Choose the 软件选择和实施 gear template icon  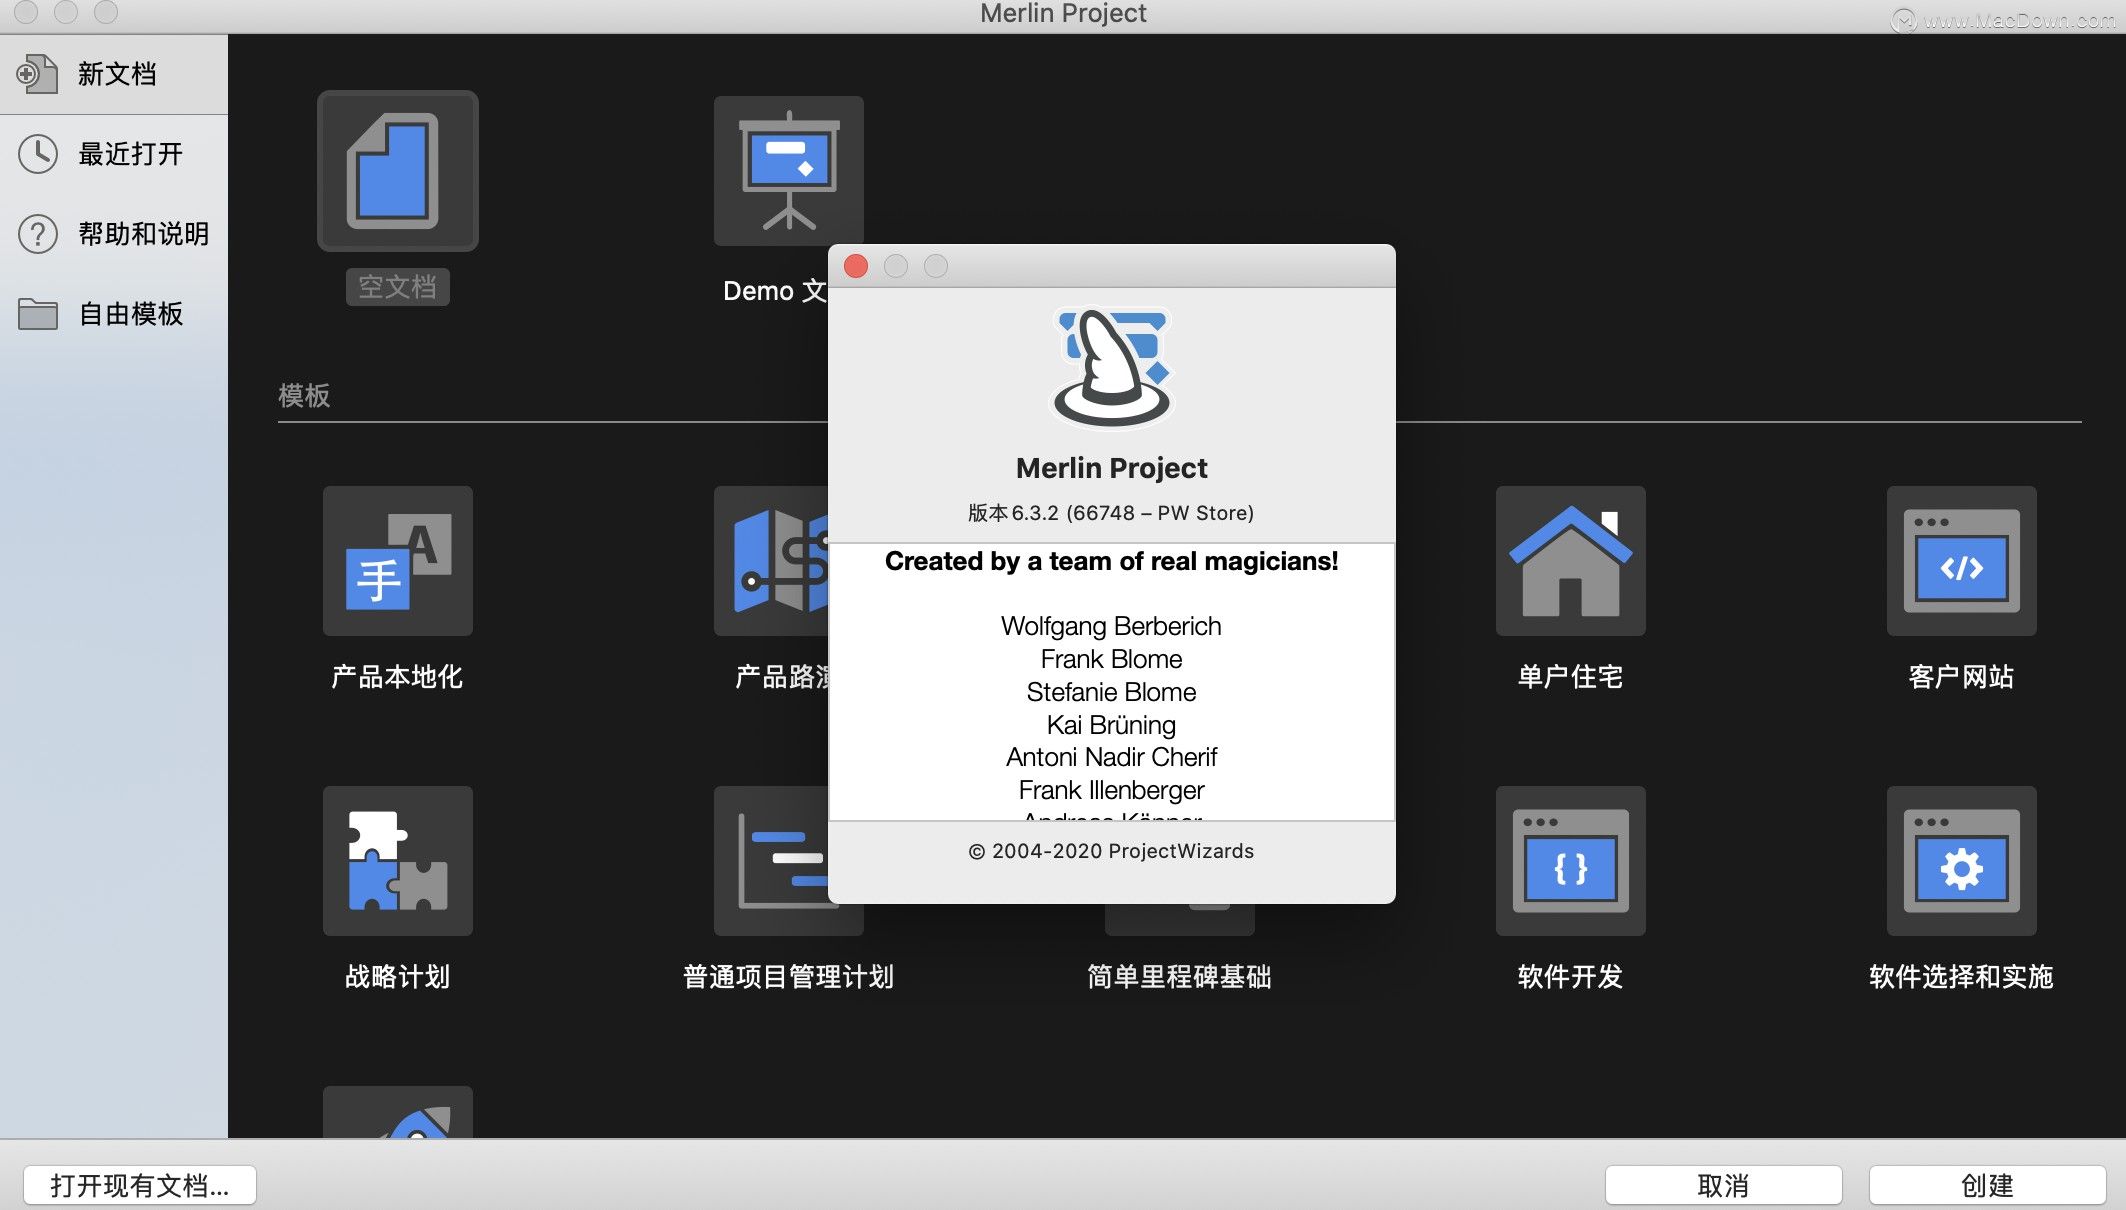pos(1962,861)
